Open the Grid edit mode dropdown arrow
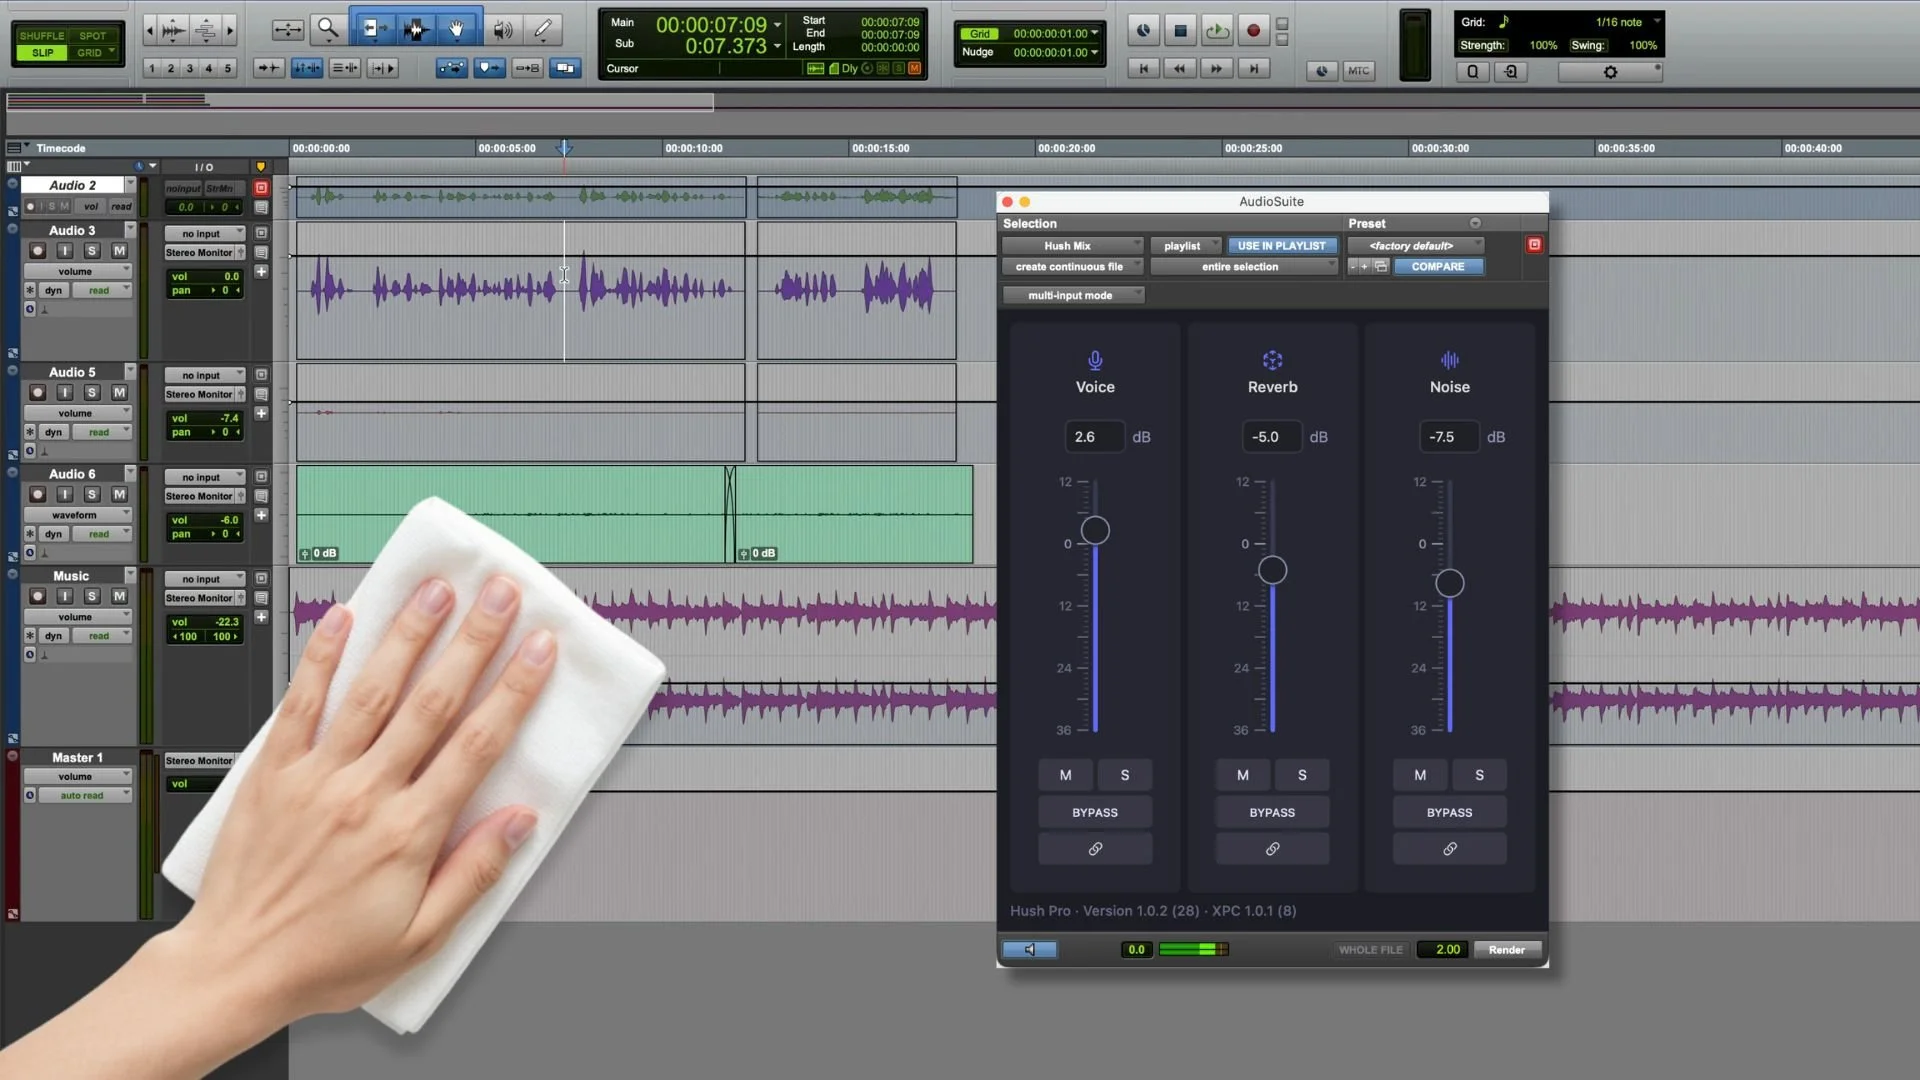 (x=112, y=52)
